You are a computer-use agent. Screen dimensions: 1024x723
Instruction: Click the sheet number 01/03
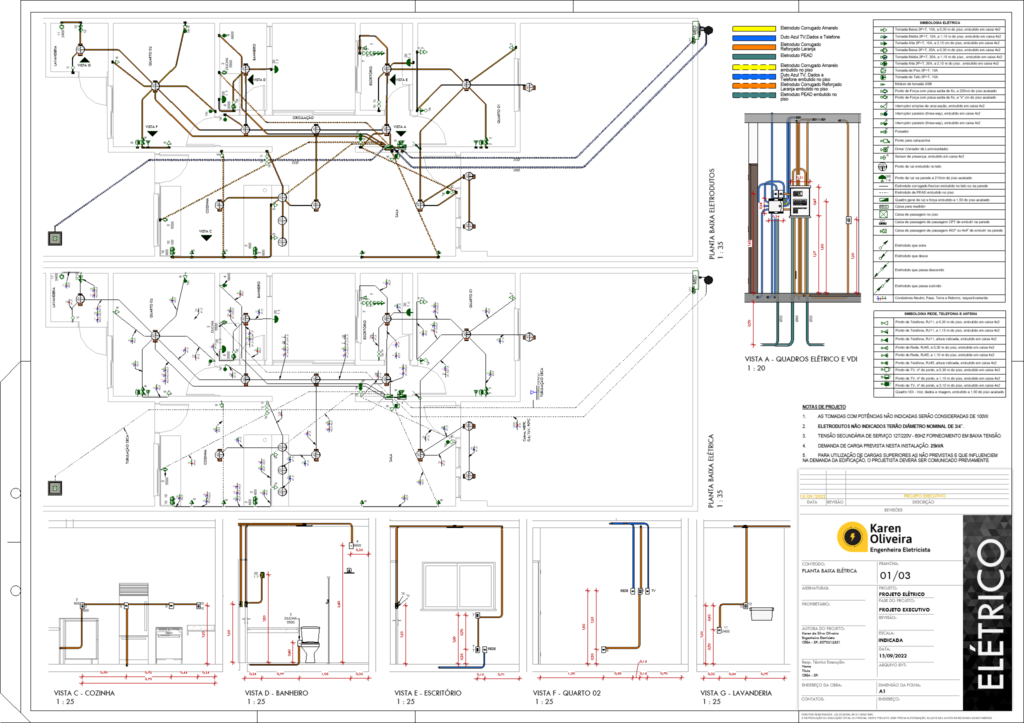click(897, 575)
